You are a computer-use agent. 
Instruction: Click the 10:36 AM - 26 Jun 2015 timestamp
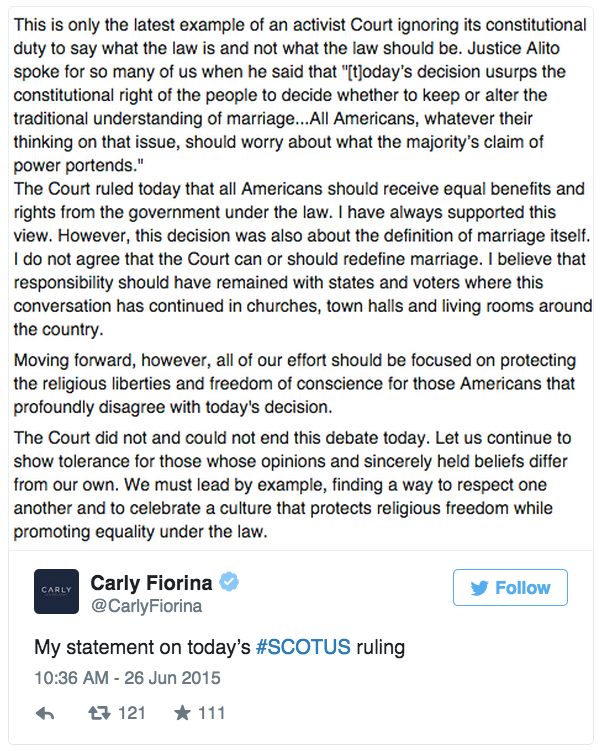coord(127,678)
